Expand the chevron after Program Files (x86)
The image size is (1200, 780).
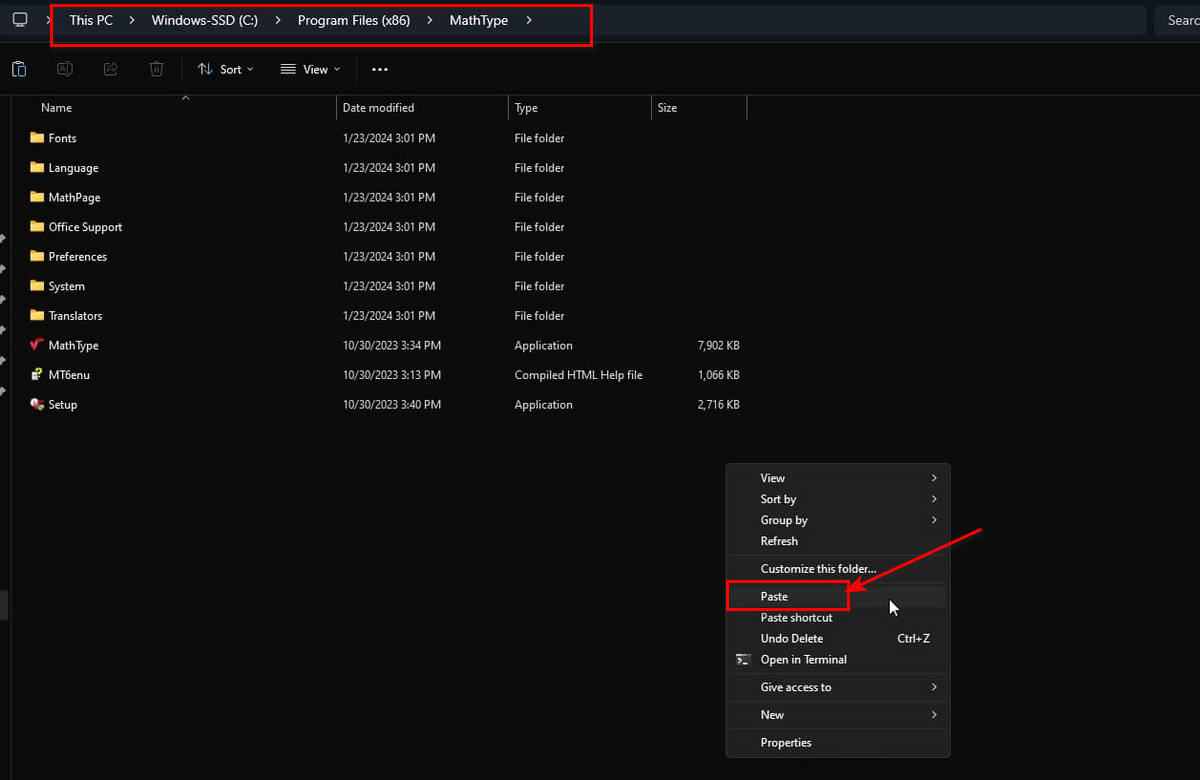[x=429, y=21]
